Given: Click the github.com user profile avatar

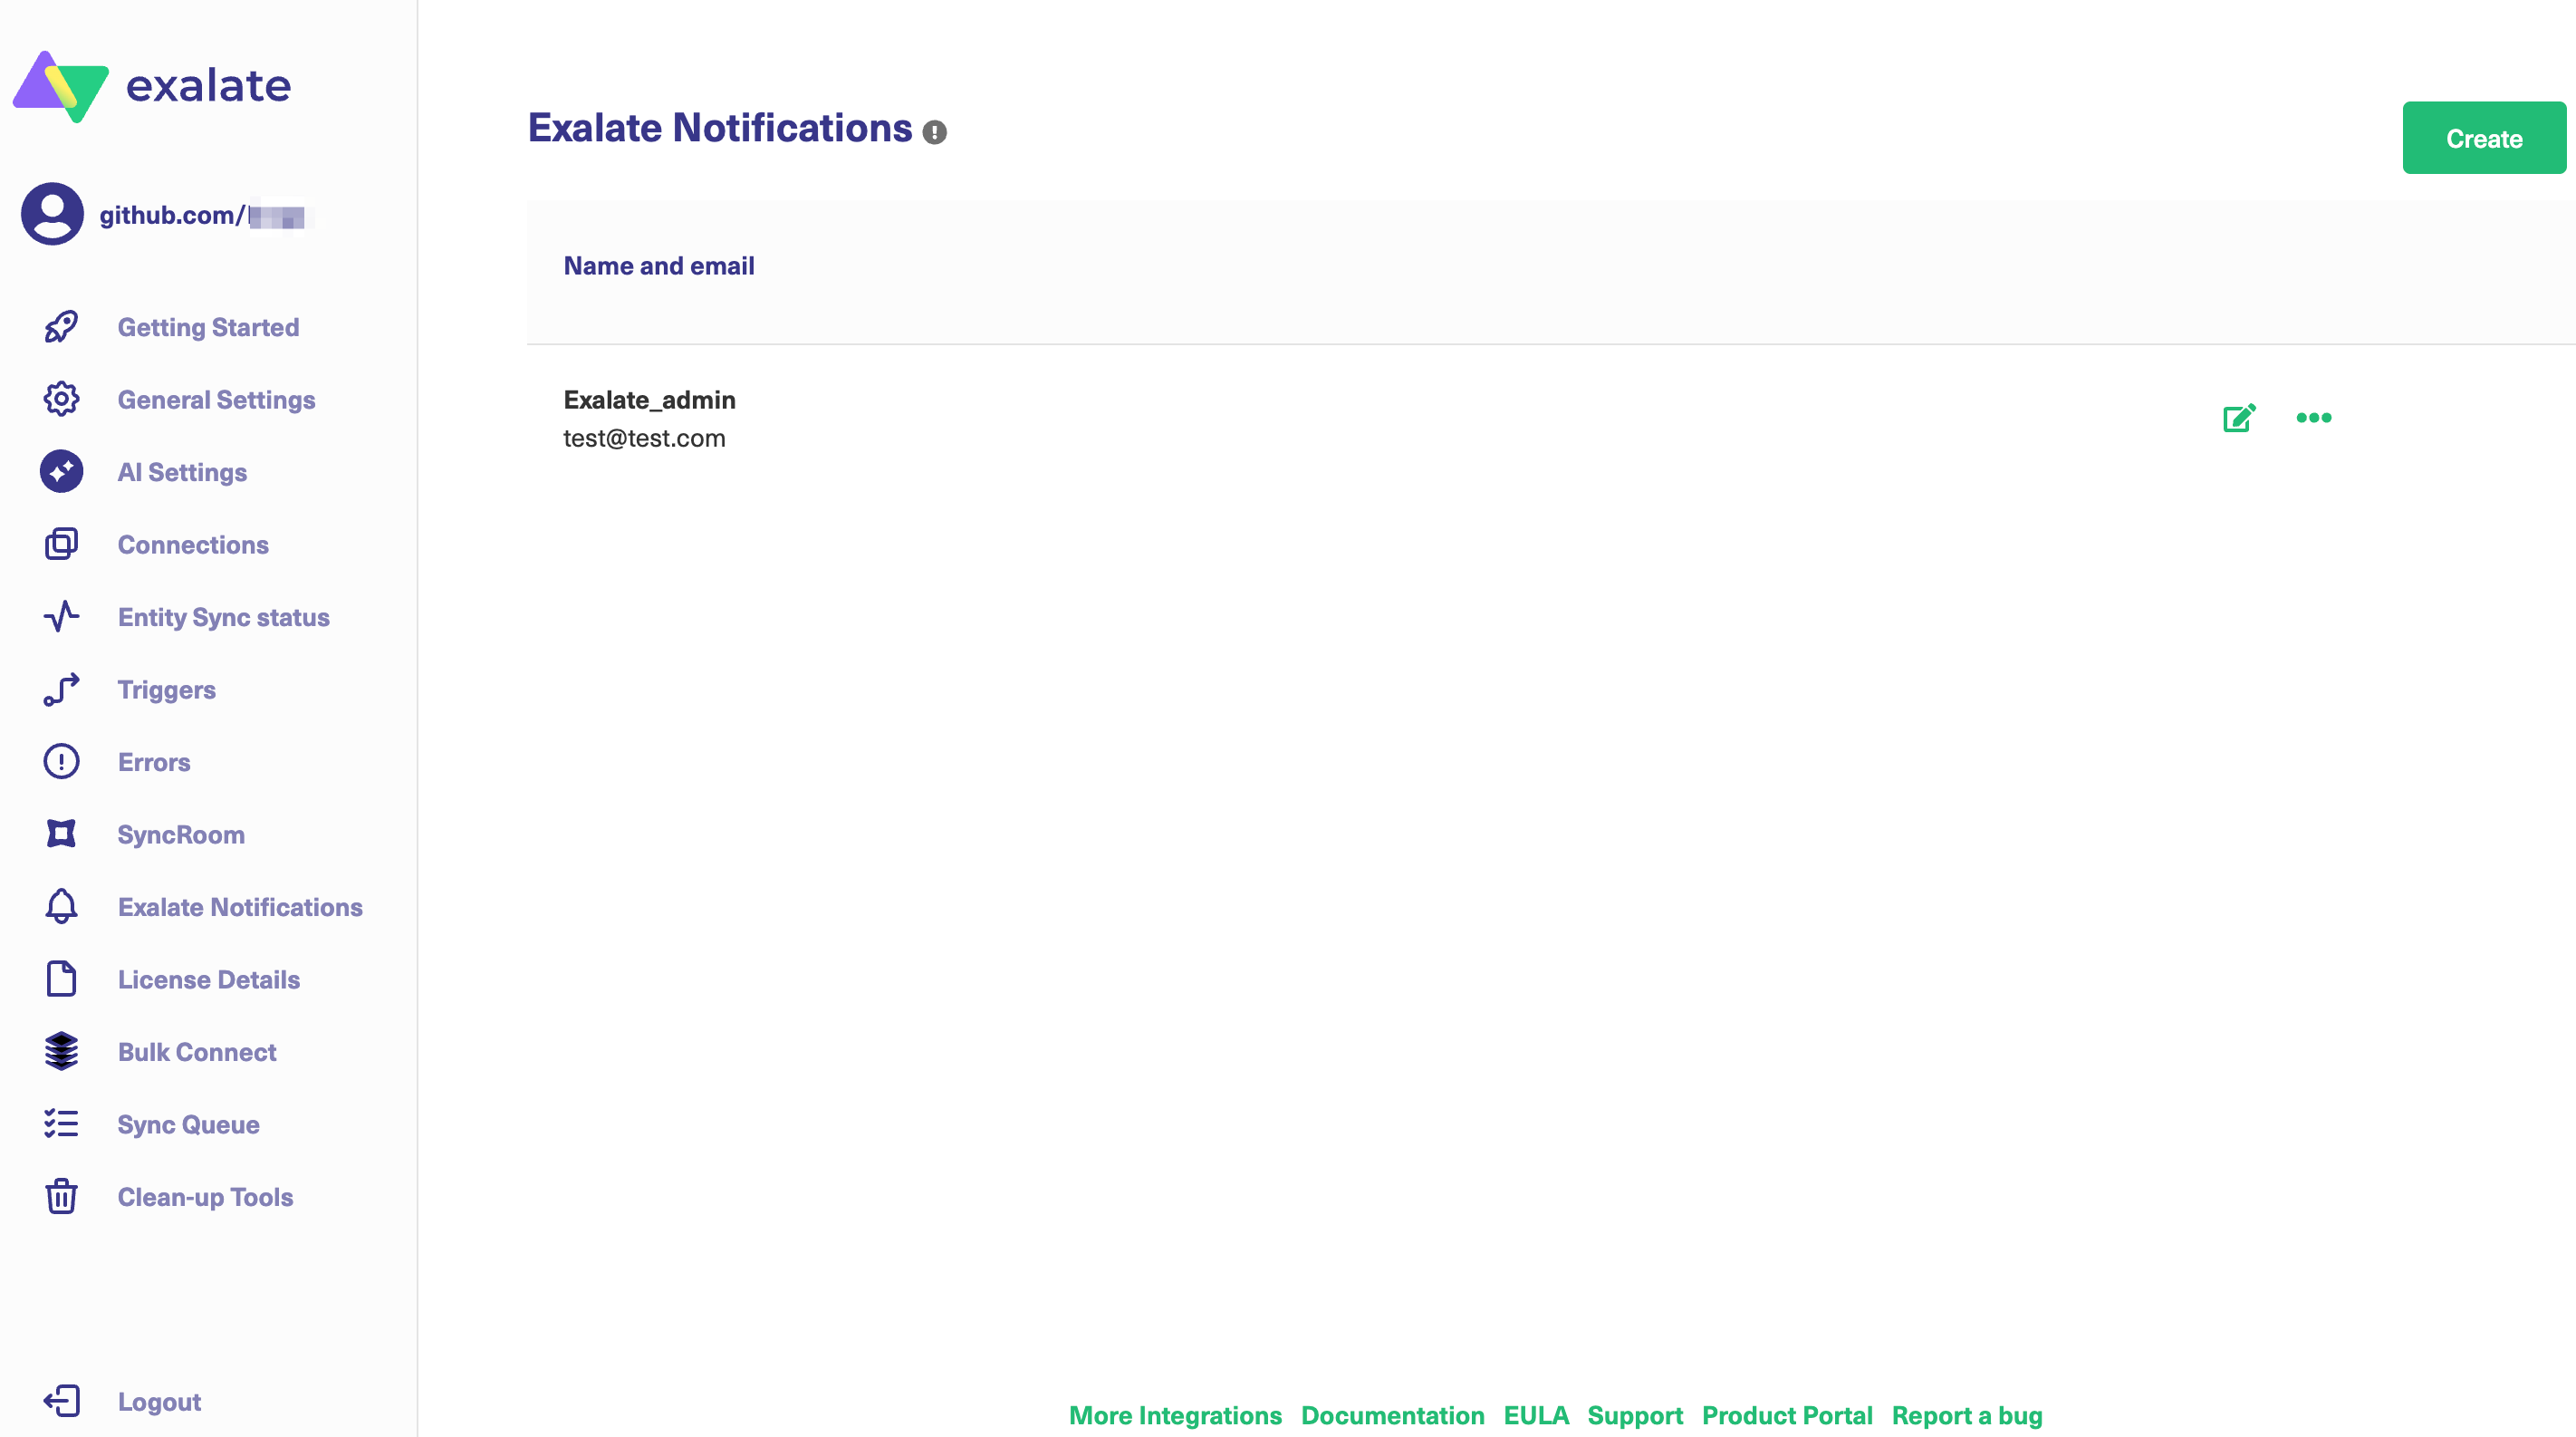Looking at the screenshot, I should pos(52,214).
